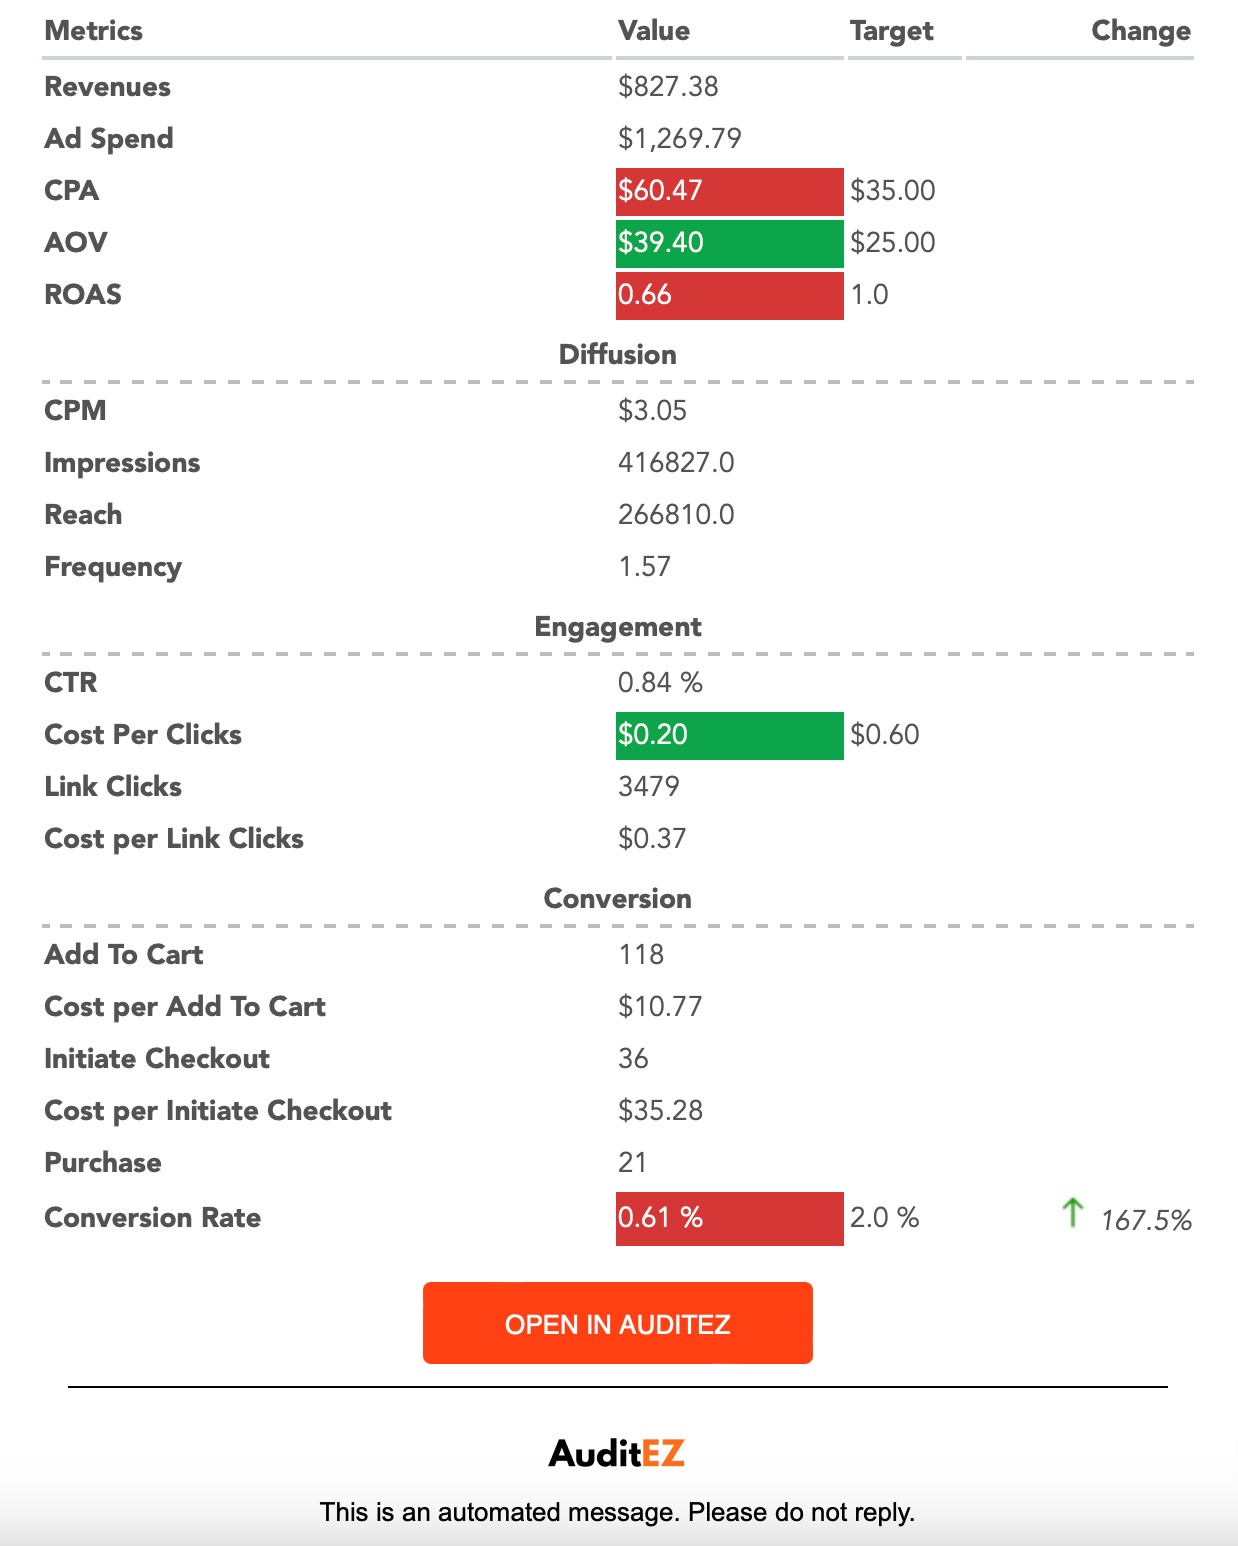Click the green AOV value $39.40 cell
The height and width of the screenshot is (1546, 1238).
[730, 243]
